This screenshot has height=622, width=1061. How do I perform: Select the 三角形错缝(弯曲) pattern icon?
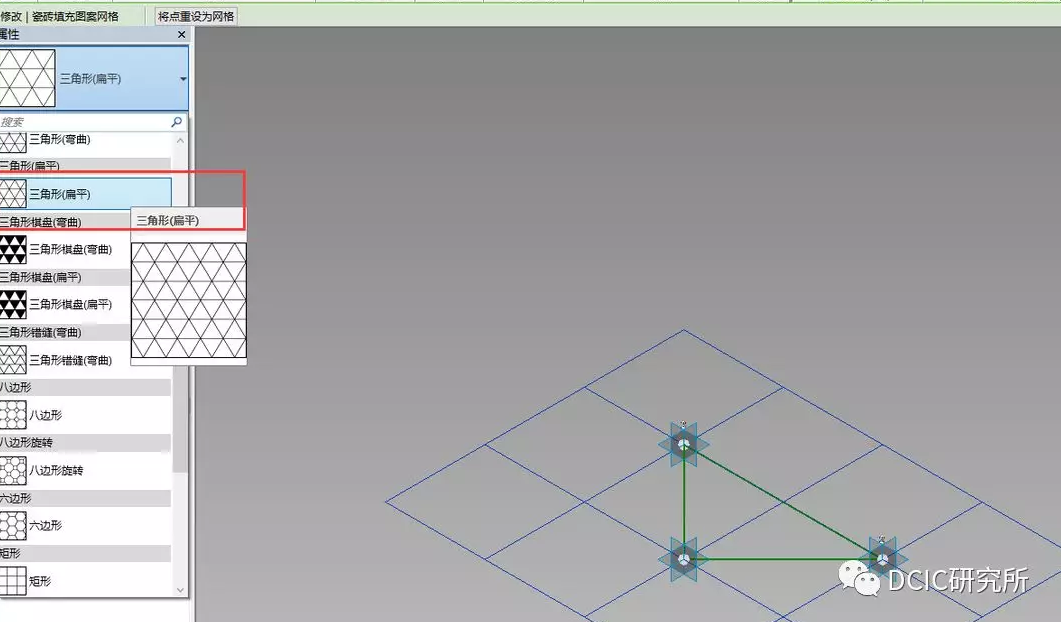click(13, 360)
